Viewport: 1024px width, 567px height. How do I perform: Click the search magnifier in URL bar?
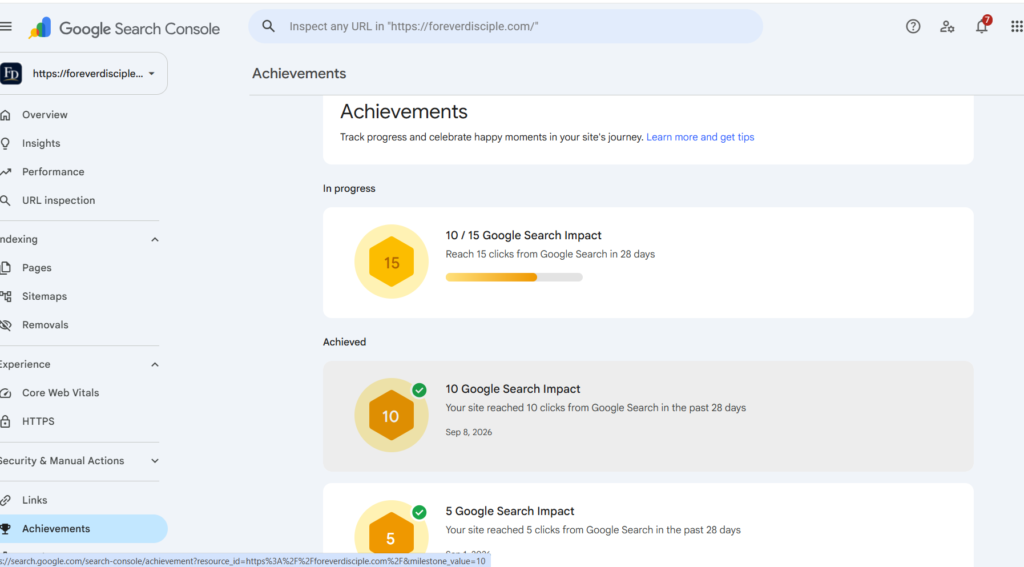[x=268, y=26]
